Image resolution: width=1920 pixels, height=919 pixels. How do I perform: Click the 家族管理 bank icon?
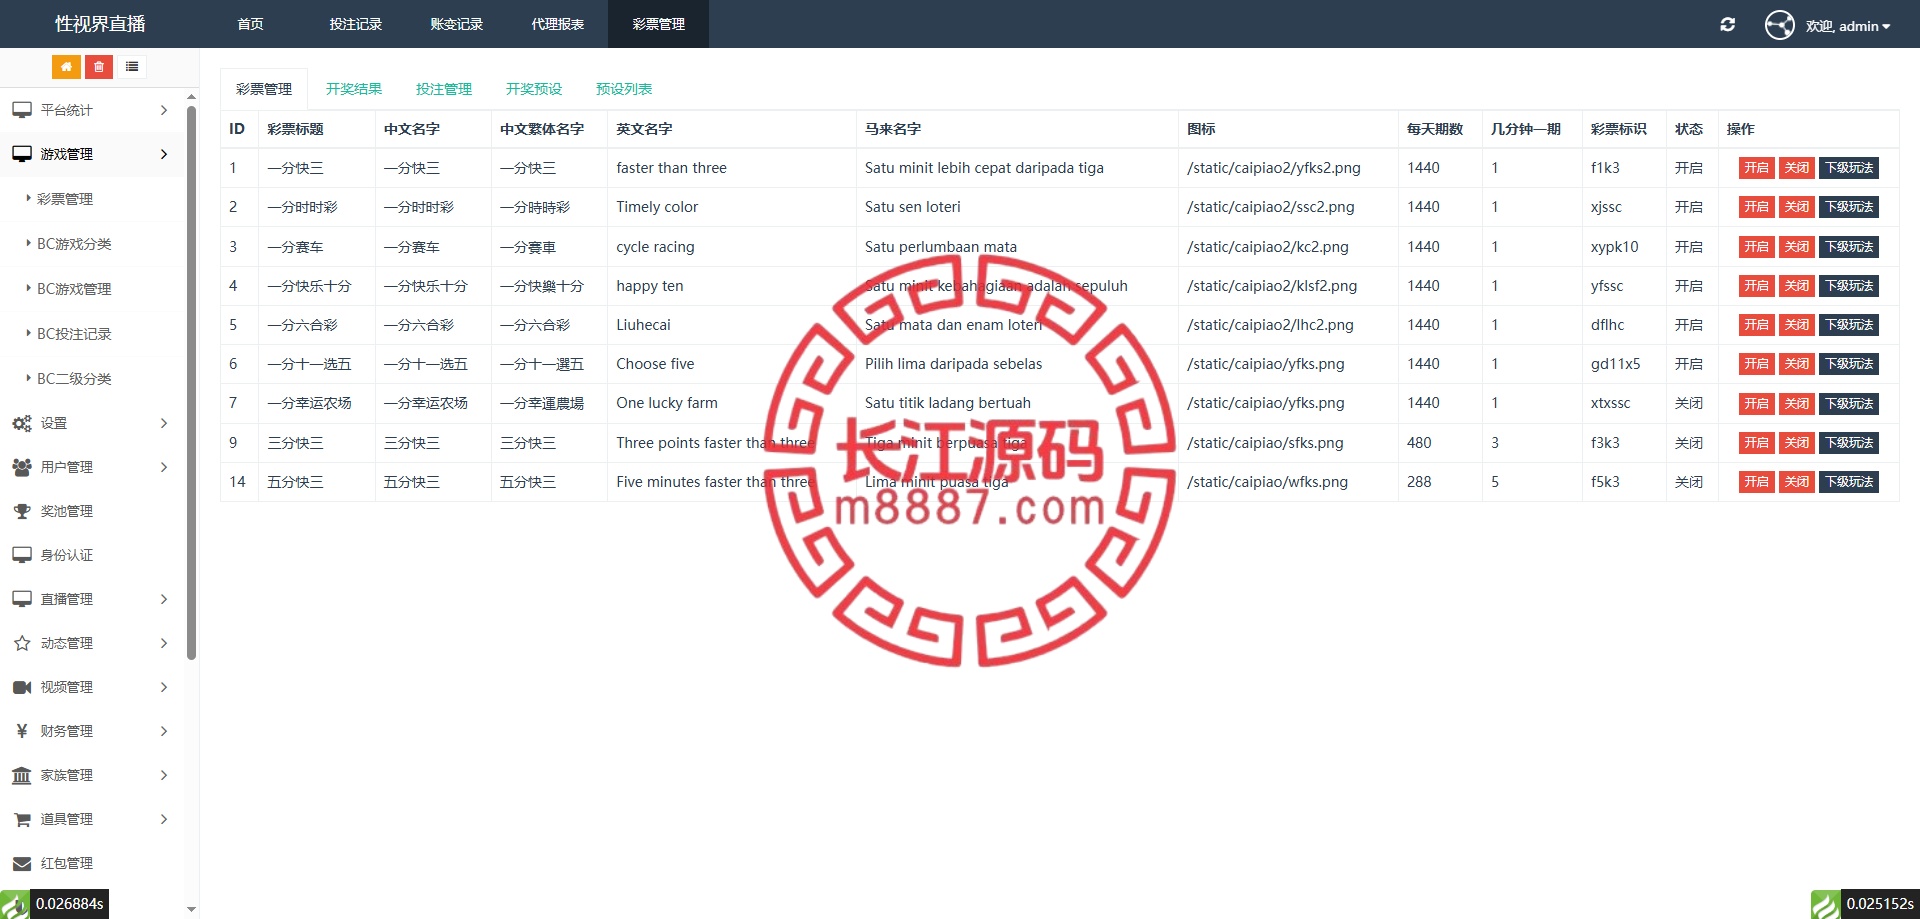(22, 775)
